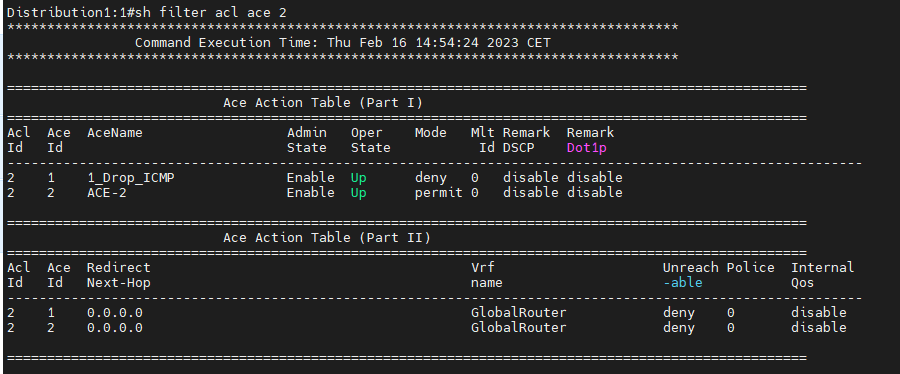Click the green Up state for ACE-2
This screenshot has width=900, height=374.
click(x=359, y=193)
